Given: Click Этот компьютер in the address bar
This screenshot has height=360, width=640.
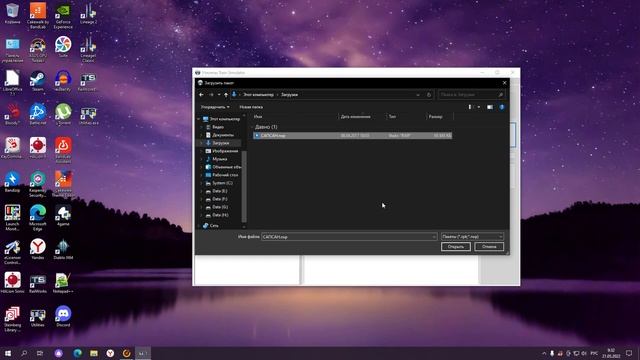Looking at the screenshot, I should (258, 95).
